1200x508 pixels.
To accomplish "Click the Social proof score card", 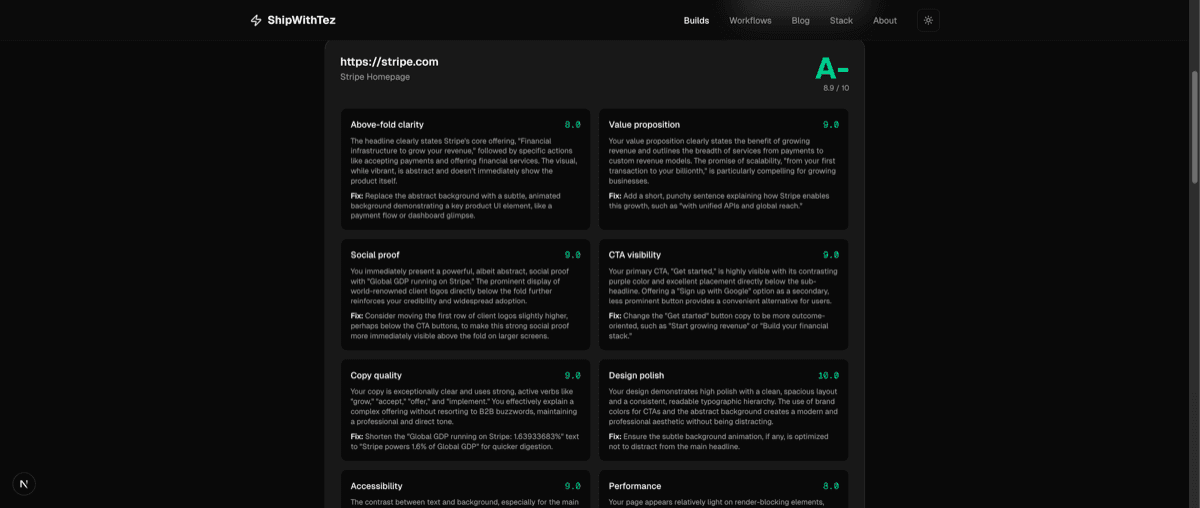I will (x=465, y=294).
